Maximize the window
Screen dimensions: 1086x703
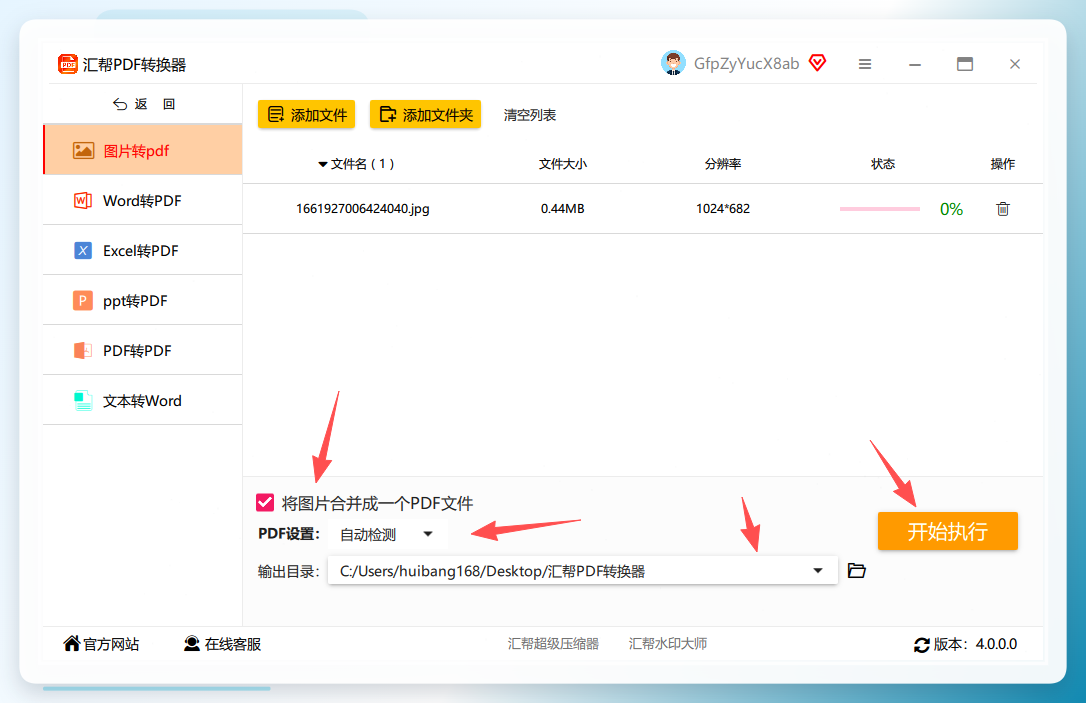pyautogui.click(x=965, y=64)
